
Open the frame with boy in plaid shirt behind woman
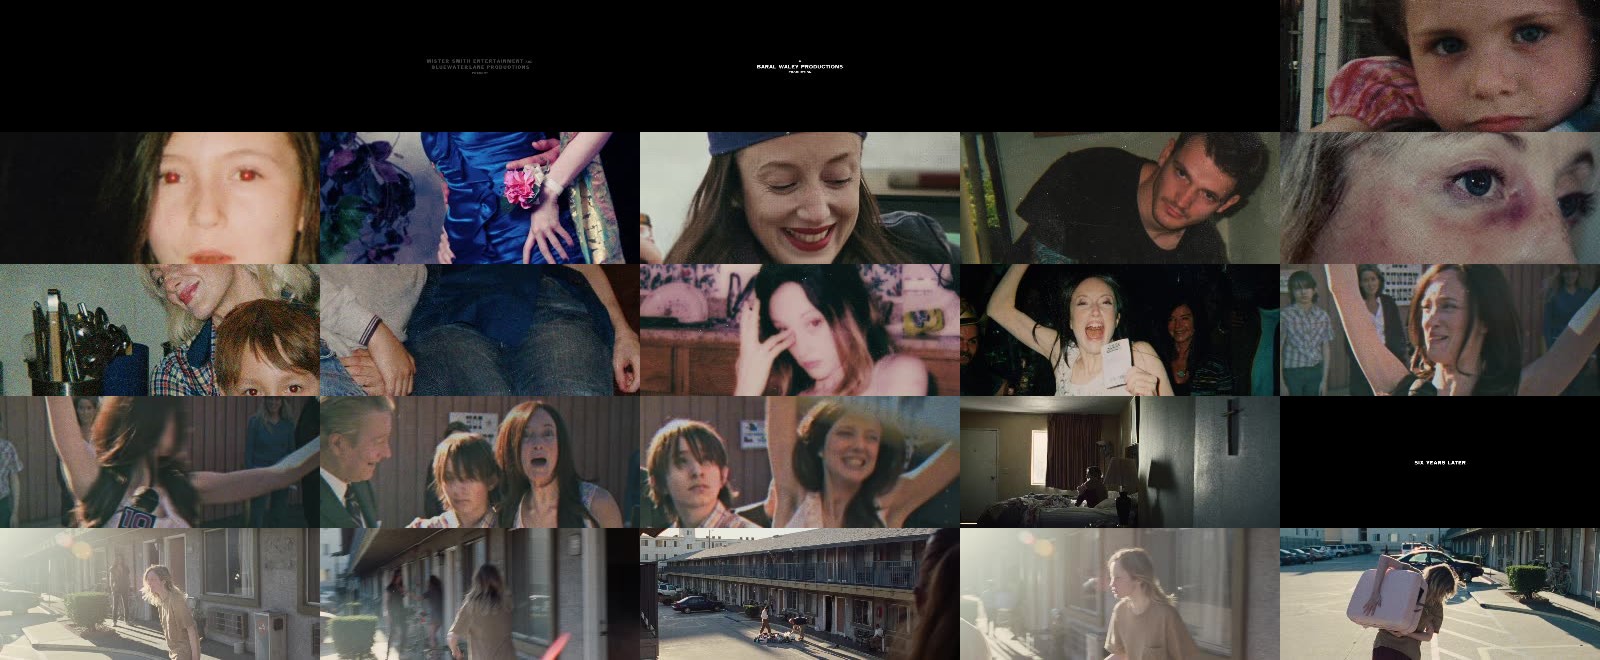click(x=1440, y=330)
